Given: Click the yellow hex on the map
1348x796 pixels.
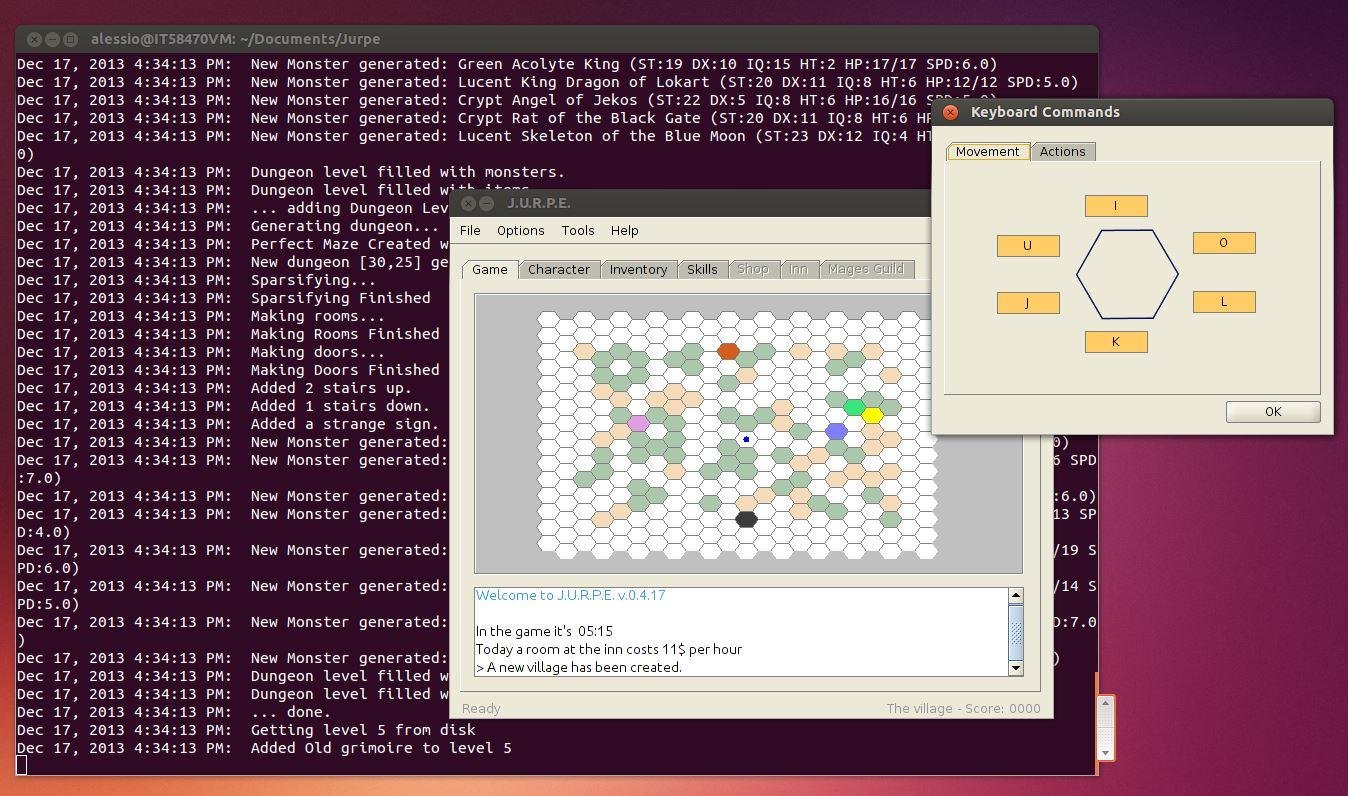Looking at the screenshot, I should coord(872,415).
